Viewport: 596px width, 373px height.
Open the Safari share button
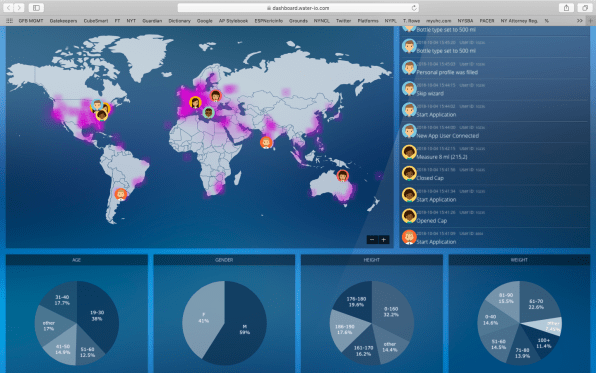(x=566, y=8)
